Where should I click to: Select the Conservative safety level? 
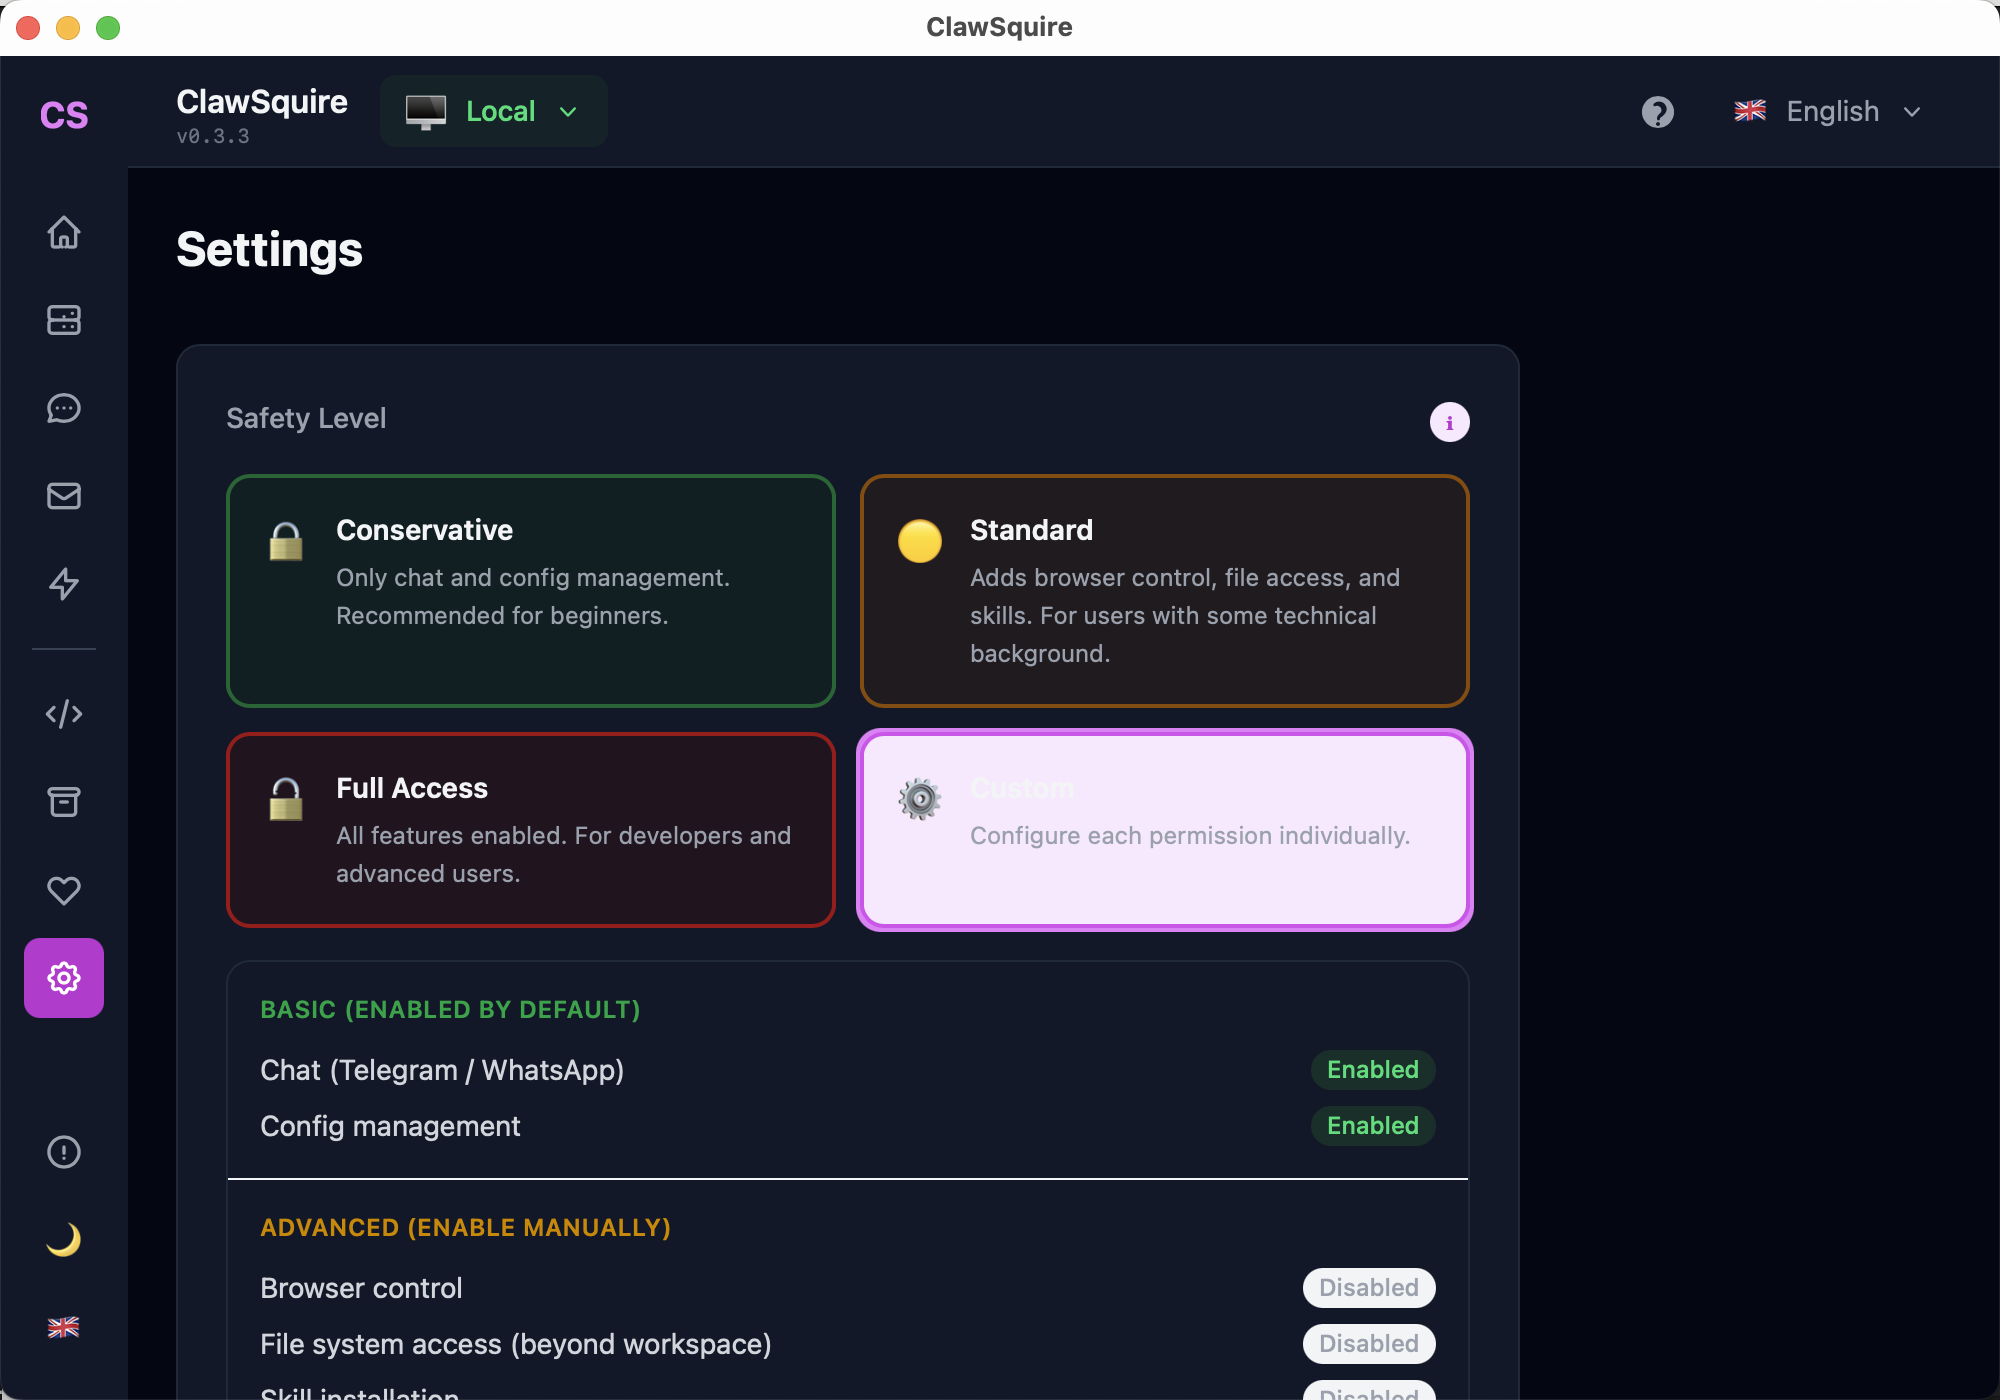click(530, 591)
